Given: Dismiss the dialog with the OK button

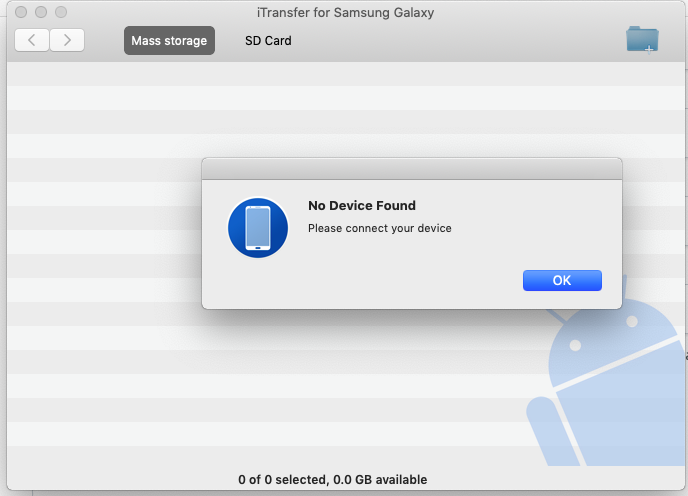Looking at the screenshot, I should click(x=562, y=280).
